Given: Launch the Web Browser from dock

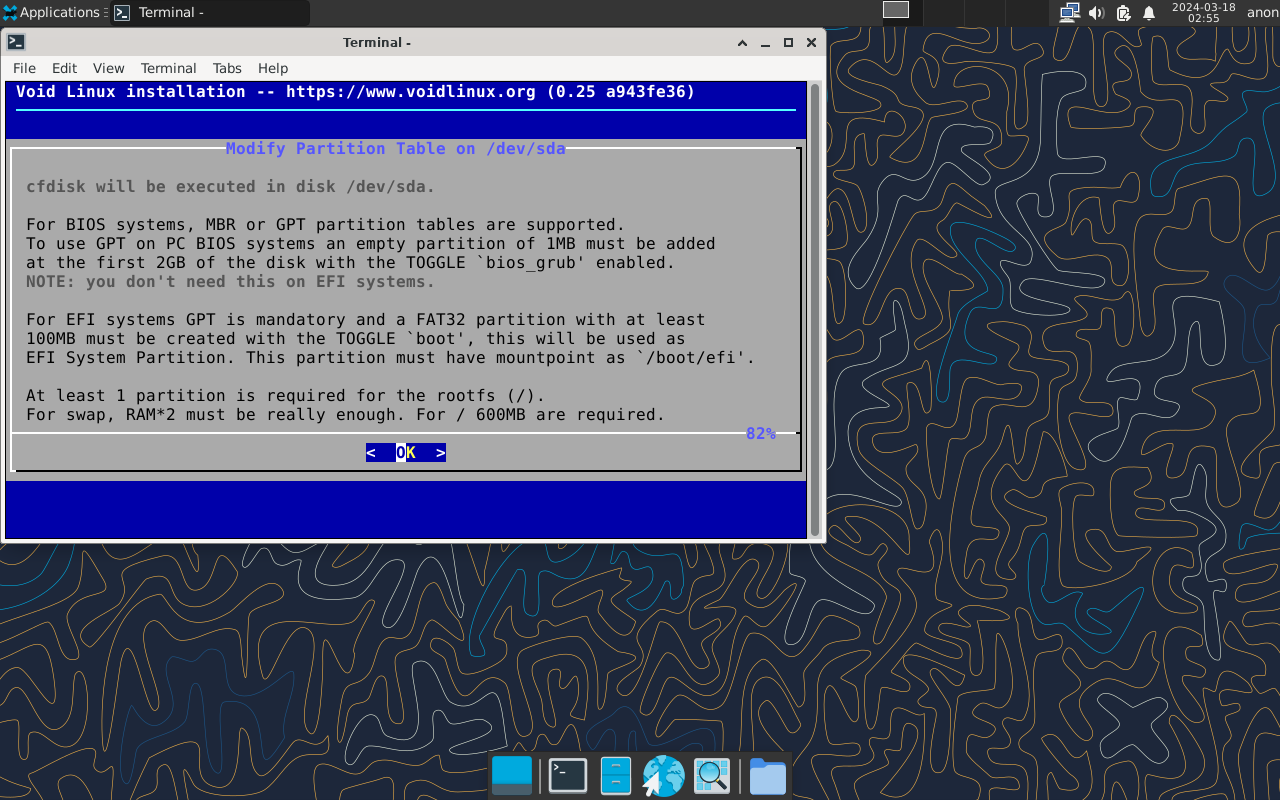Looking at the screenshot, I should coord(664,776).
